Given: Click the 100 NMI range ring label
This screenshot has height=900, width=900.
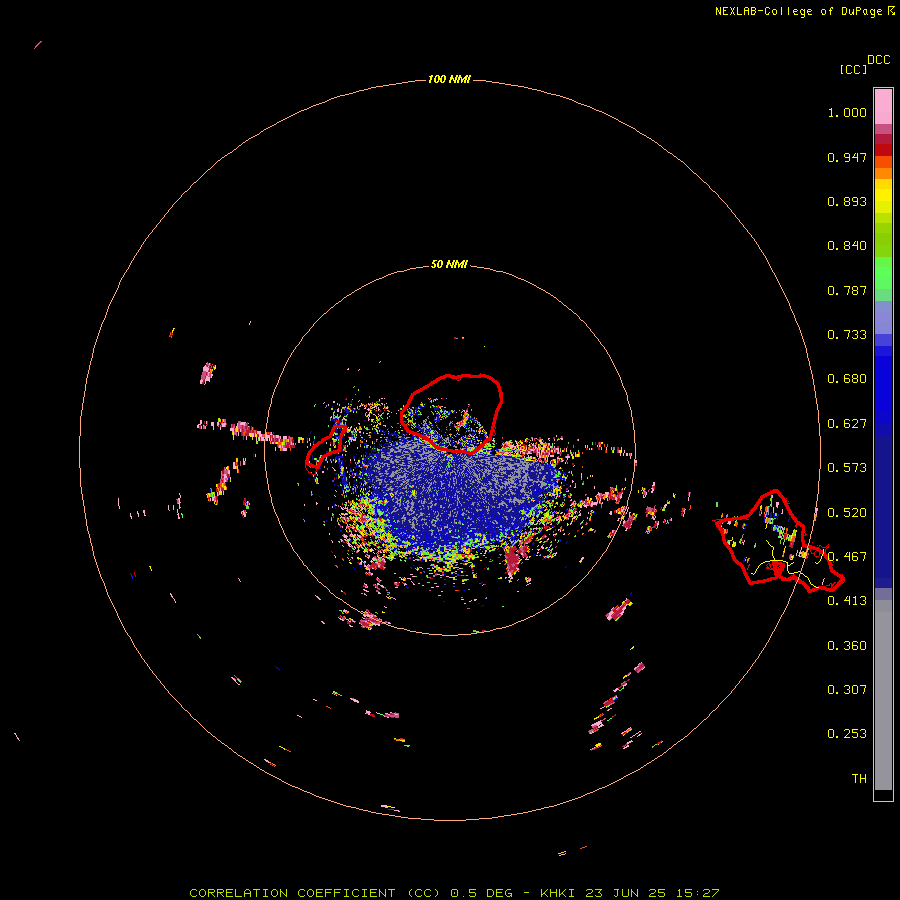Looking at the screenshot, I should tap(449, 79).
